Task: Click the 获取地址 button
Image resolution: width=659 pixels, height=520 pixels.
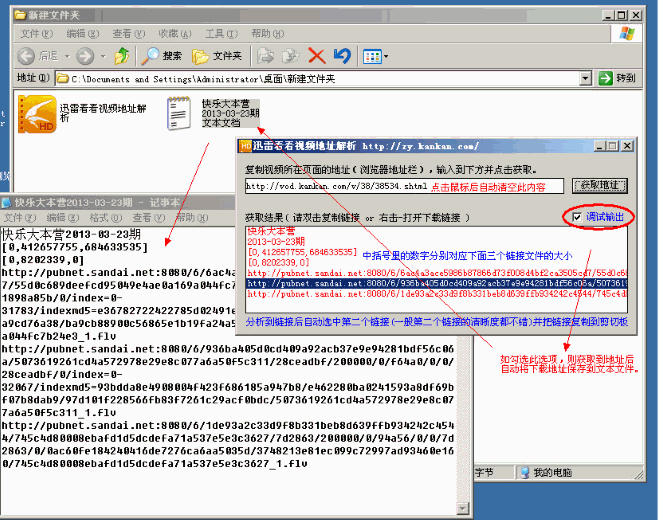Action: [599, 186]
